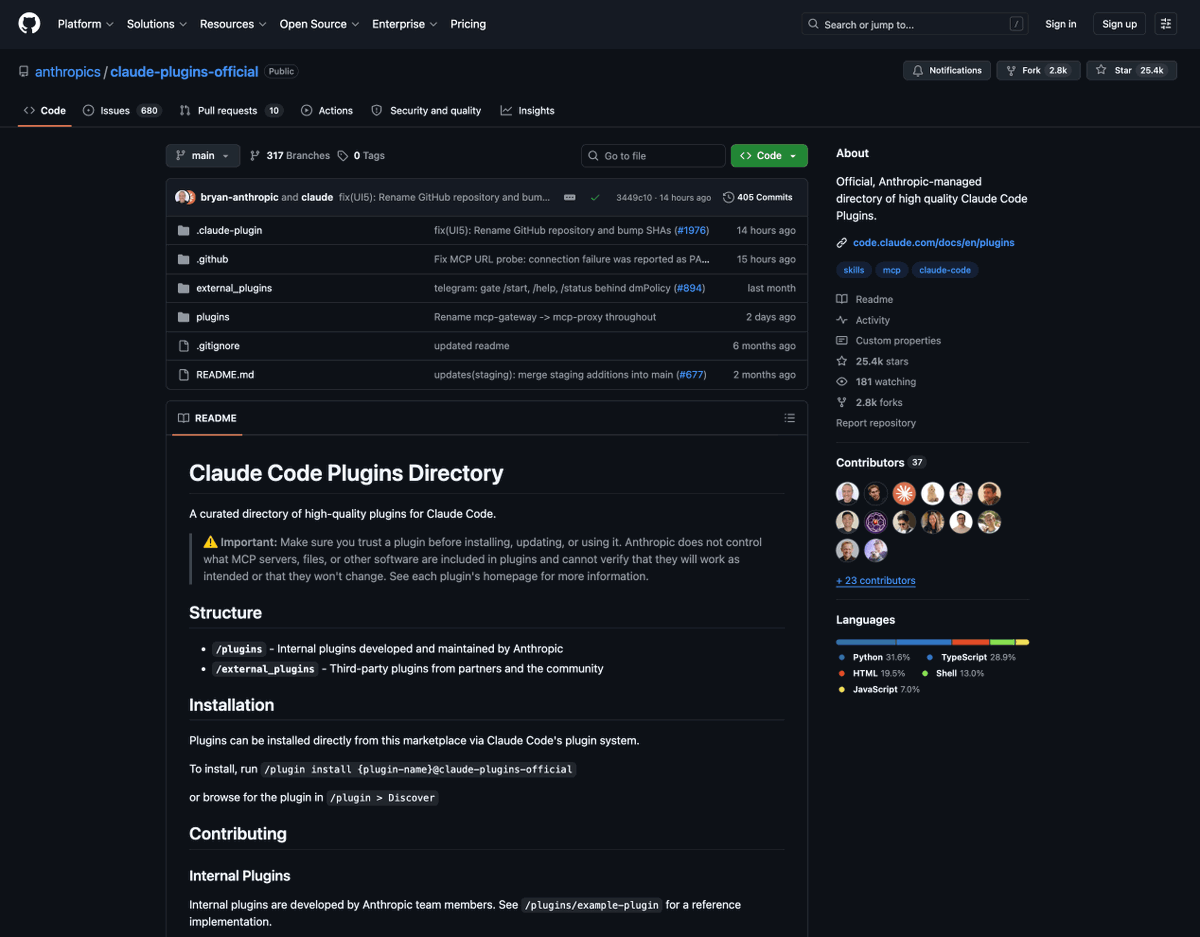Open the .github folder
Viewport: 1200px width, 937px height.
pyautogui.click(x=212, y=259)
